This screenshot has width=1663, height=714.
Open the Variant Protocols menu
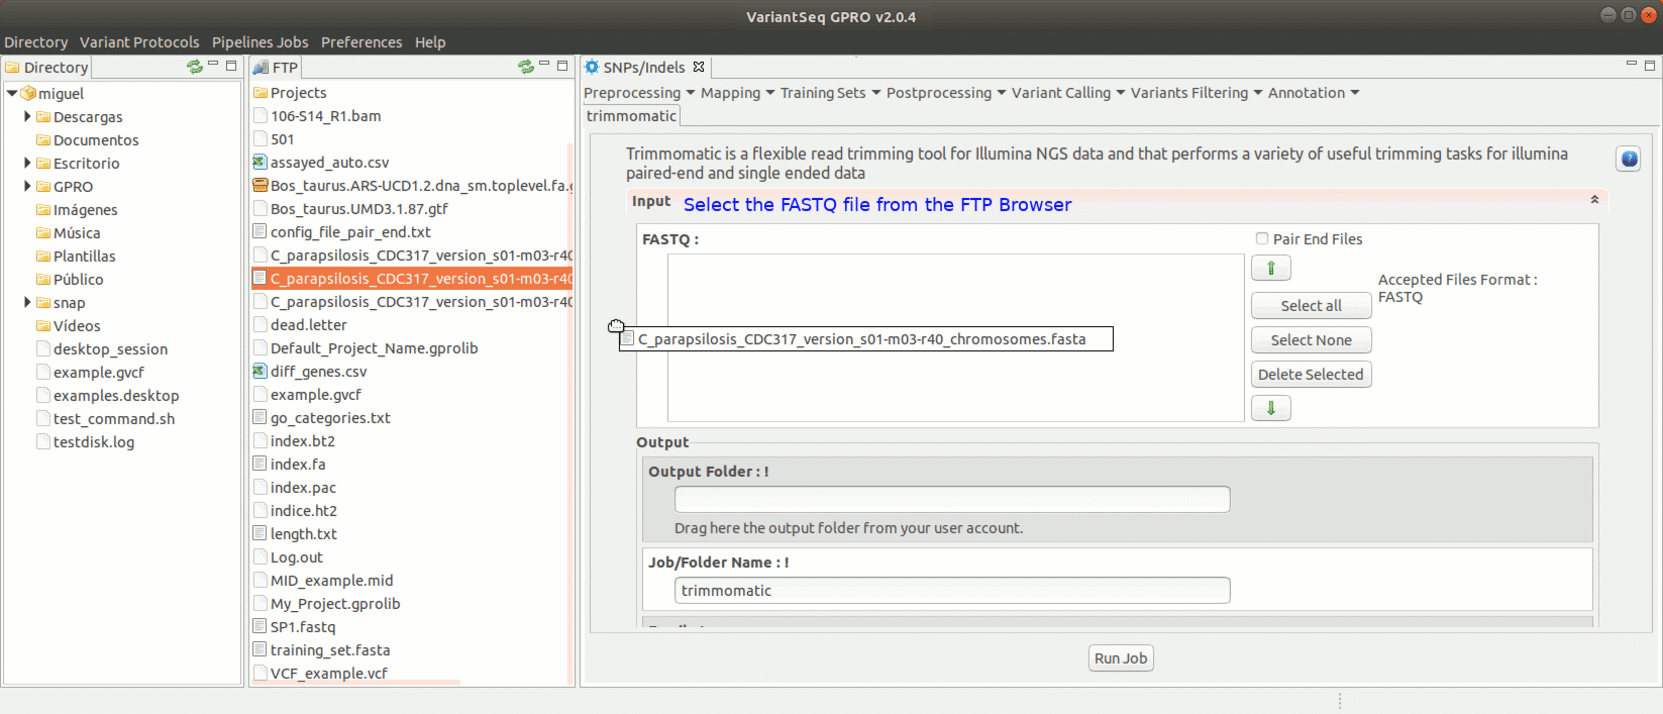click(139, 42)
